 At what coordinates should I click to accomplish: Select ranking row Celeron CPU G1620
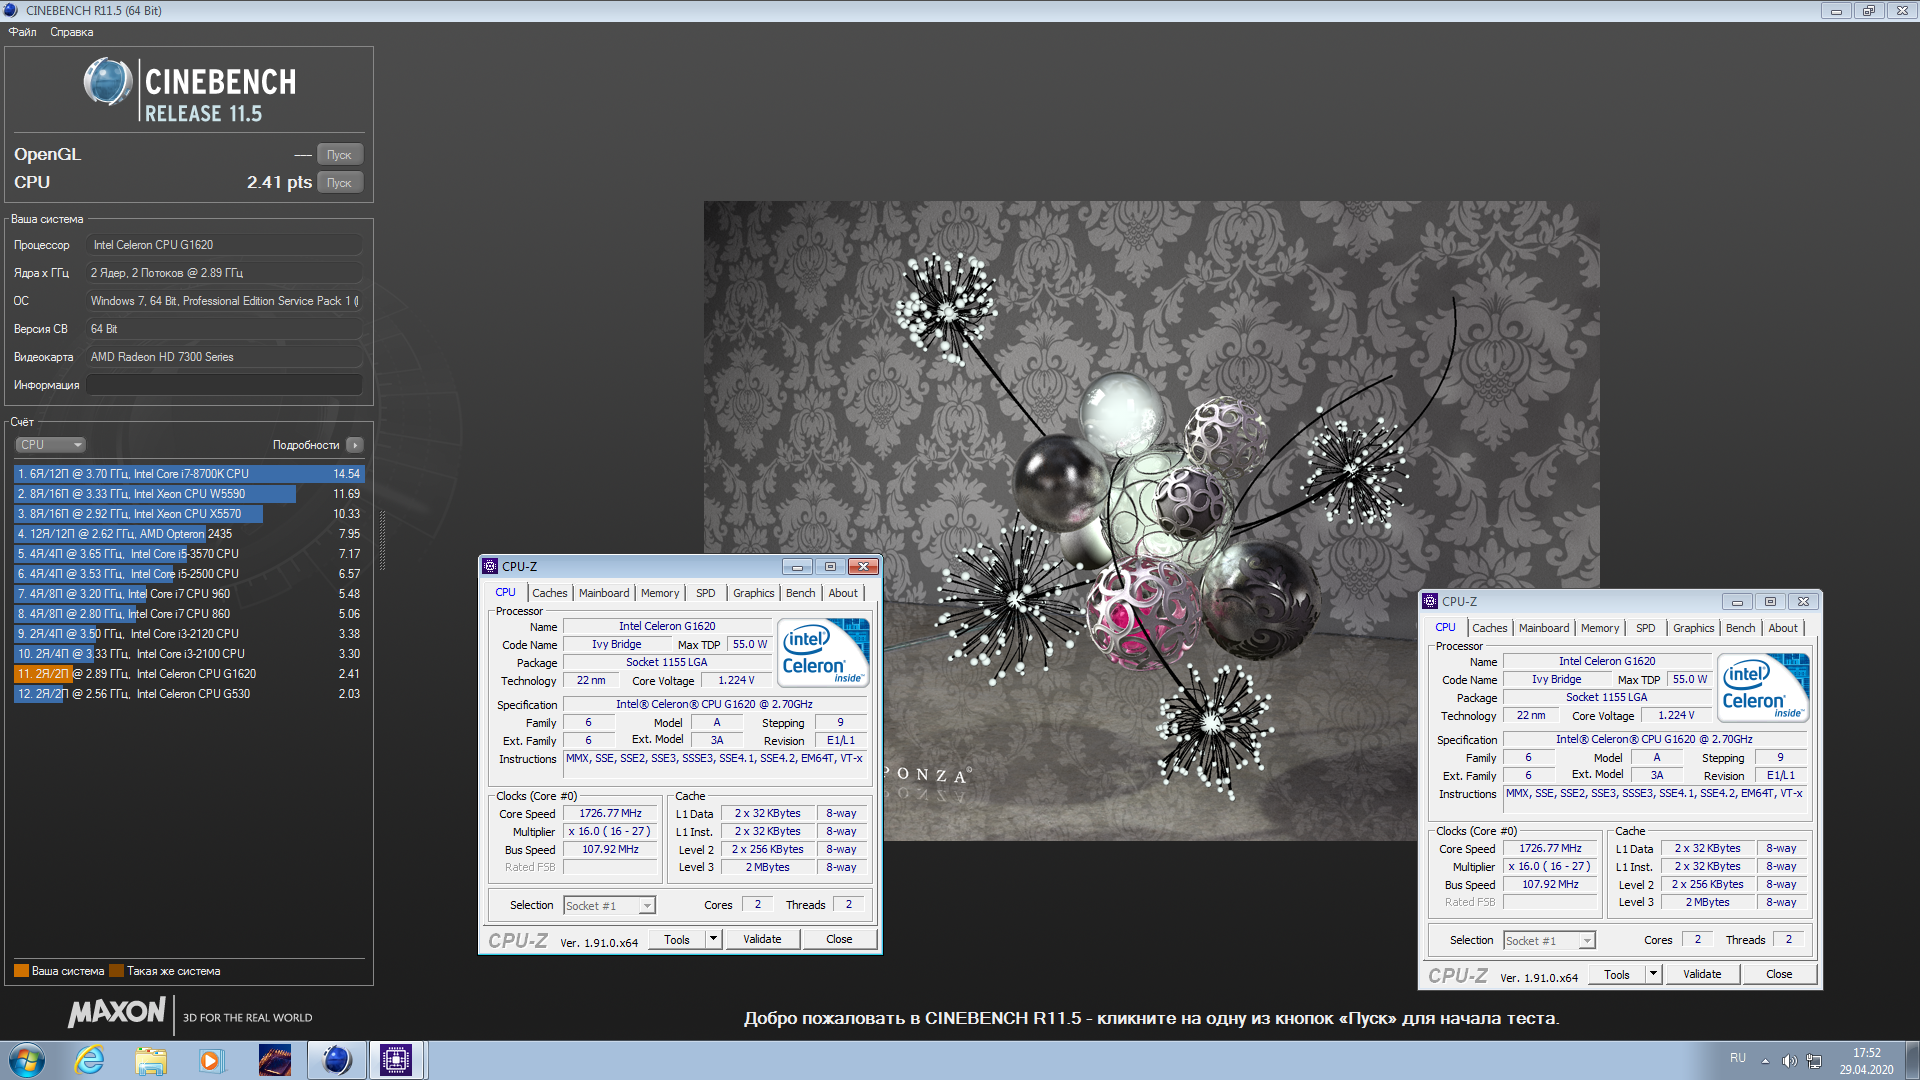point(188,674)
